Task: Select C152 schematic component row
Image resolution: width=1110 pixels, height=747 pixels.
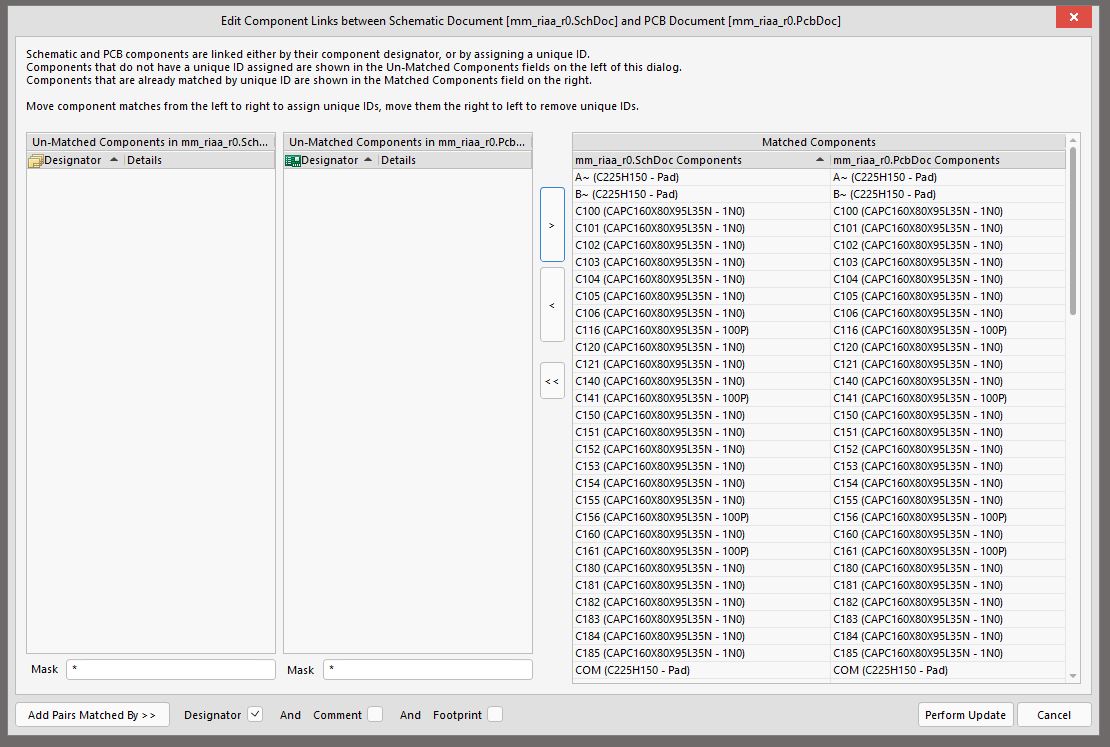Action: point(701,449)
